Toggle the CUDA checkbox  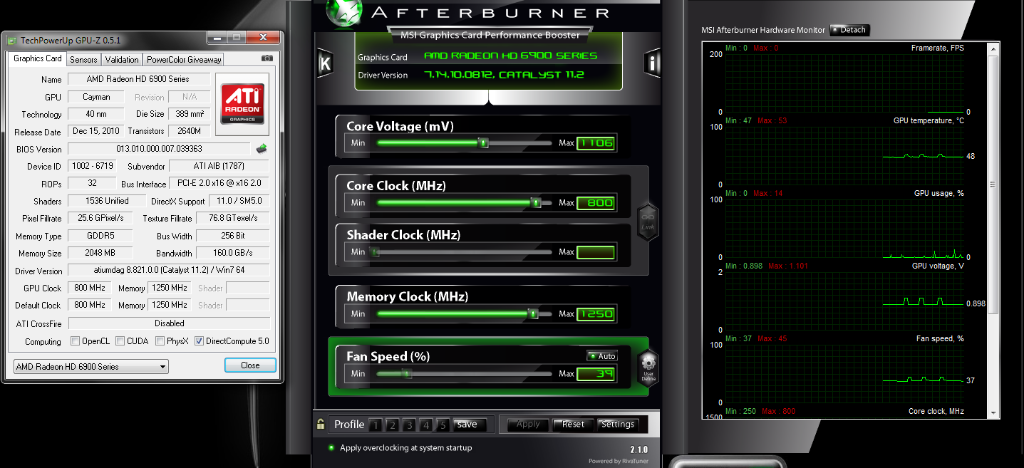[121, 341]
